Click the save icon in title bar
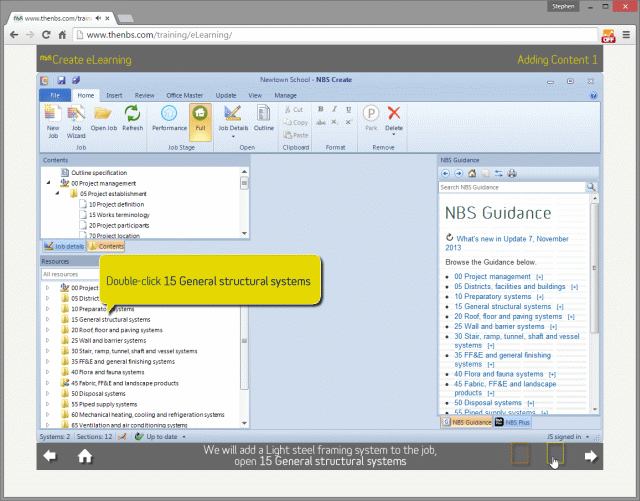The width and height of the screenshot is (640, 501). [x=61, y=80]
